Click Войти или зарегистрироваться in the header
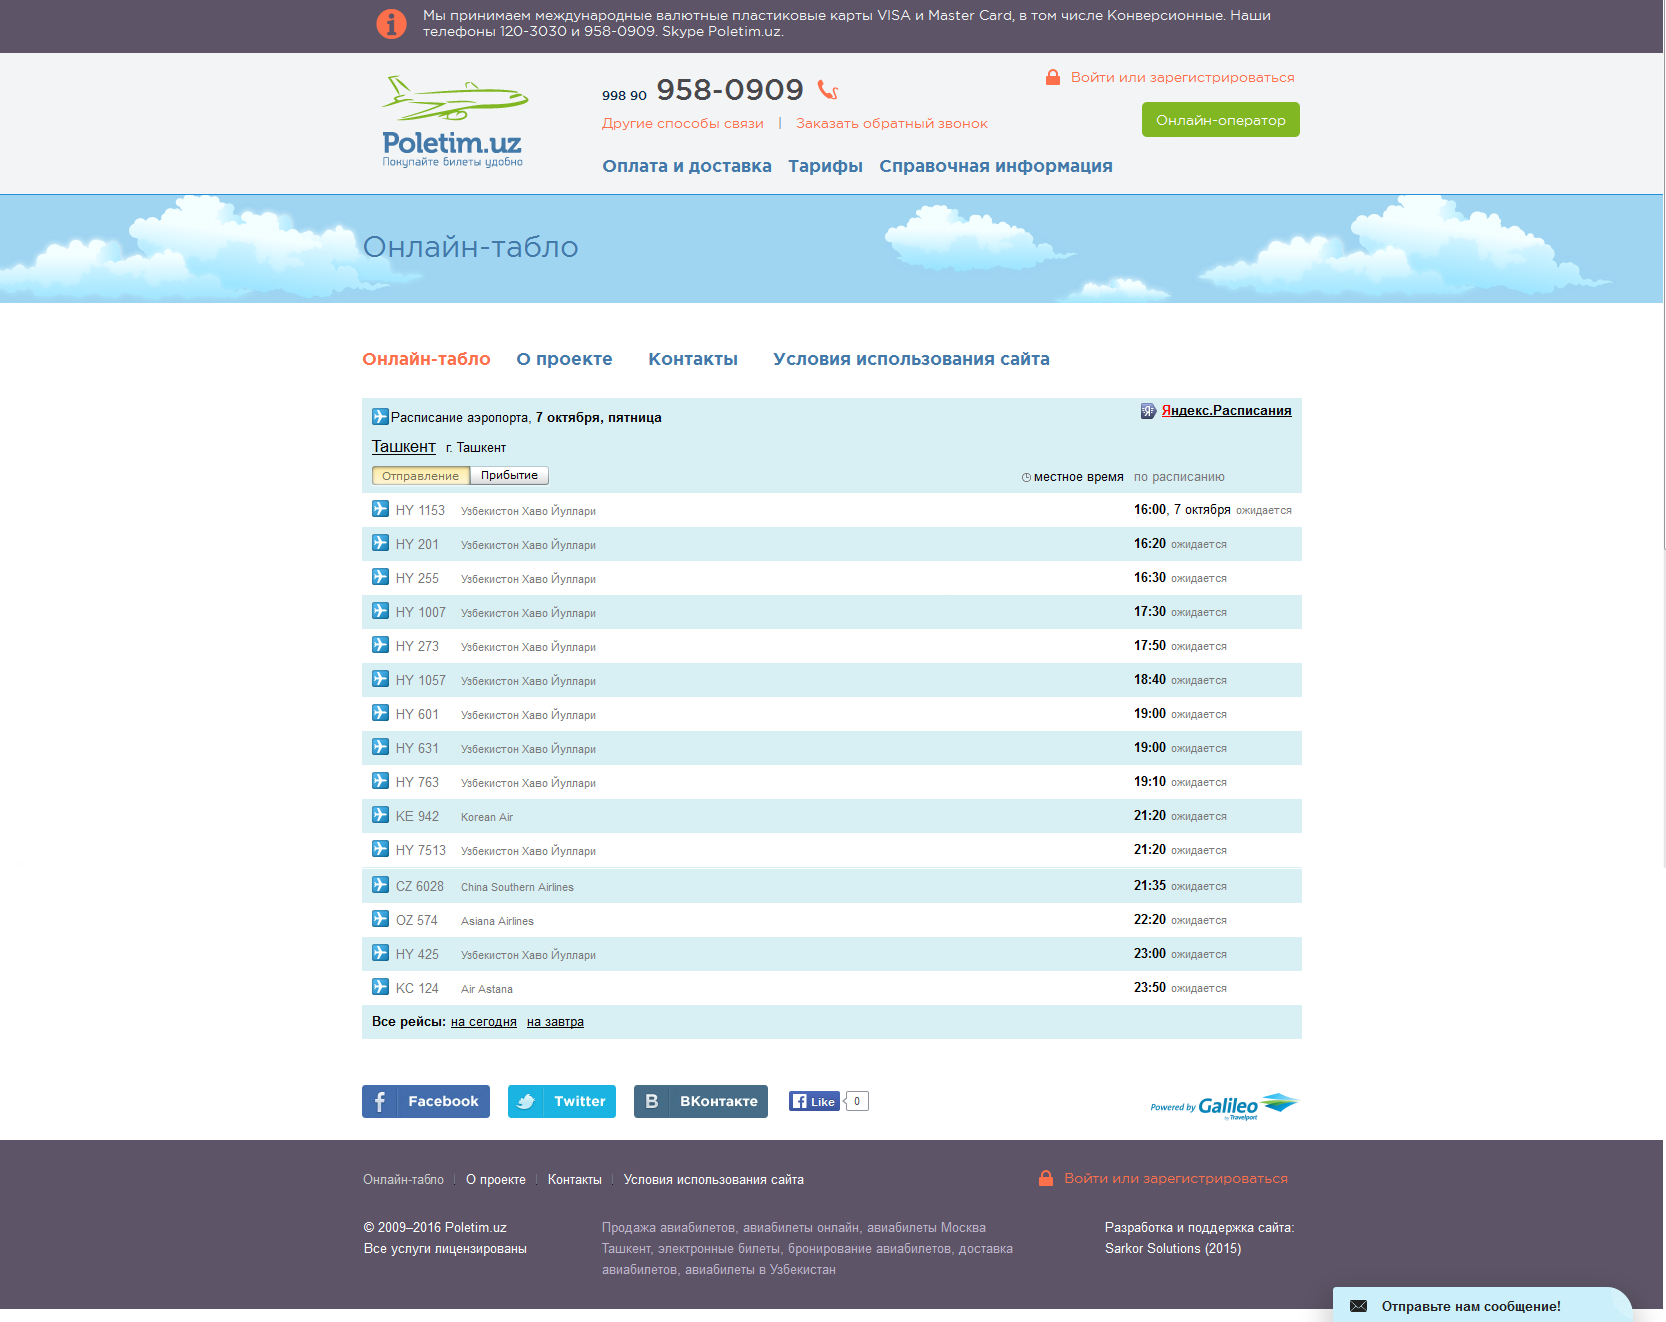Viewport: 1666px width, 1322px height. coord(1182,77)
